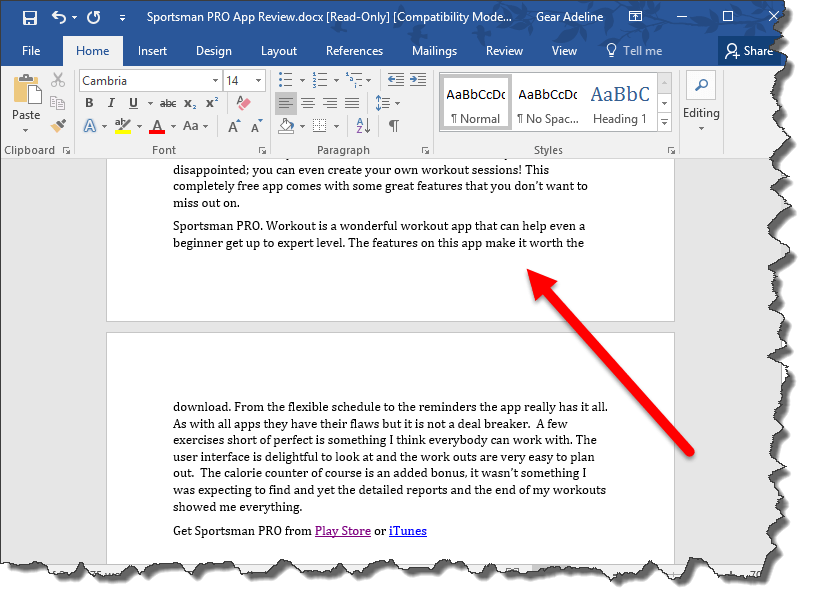Toggle Superscript formatting
813x602 pixels.
(x=212, y=103)
